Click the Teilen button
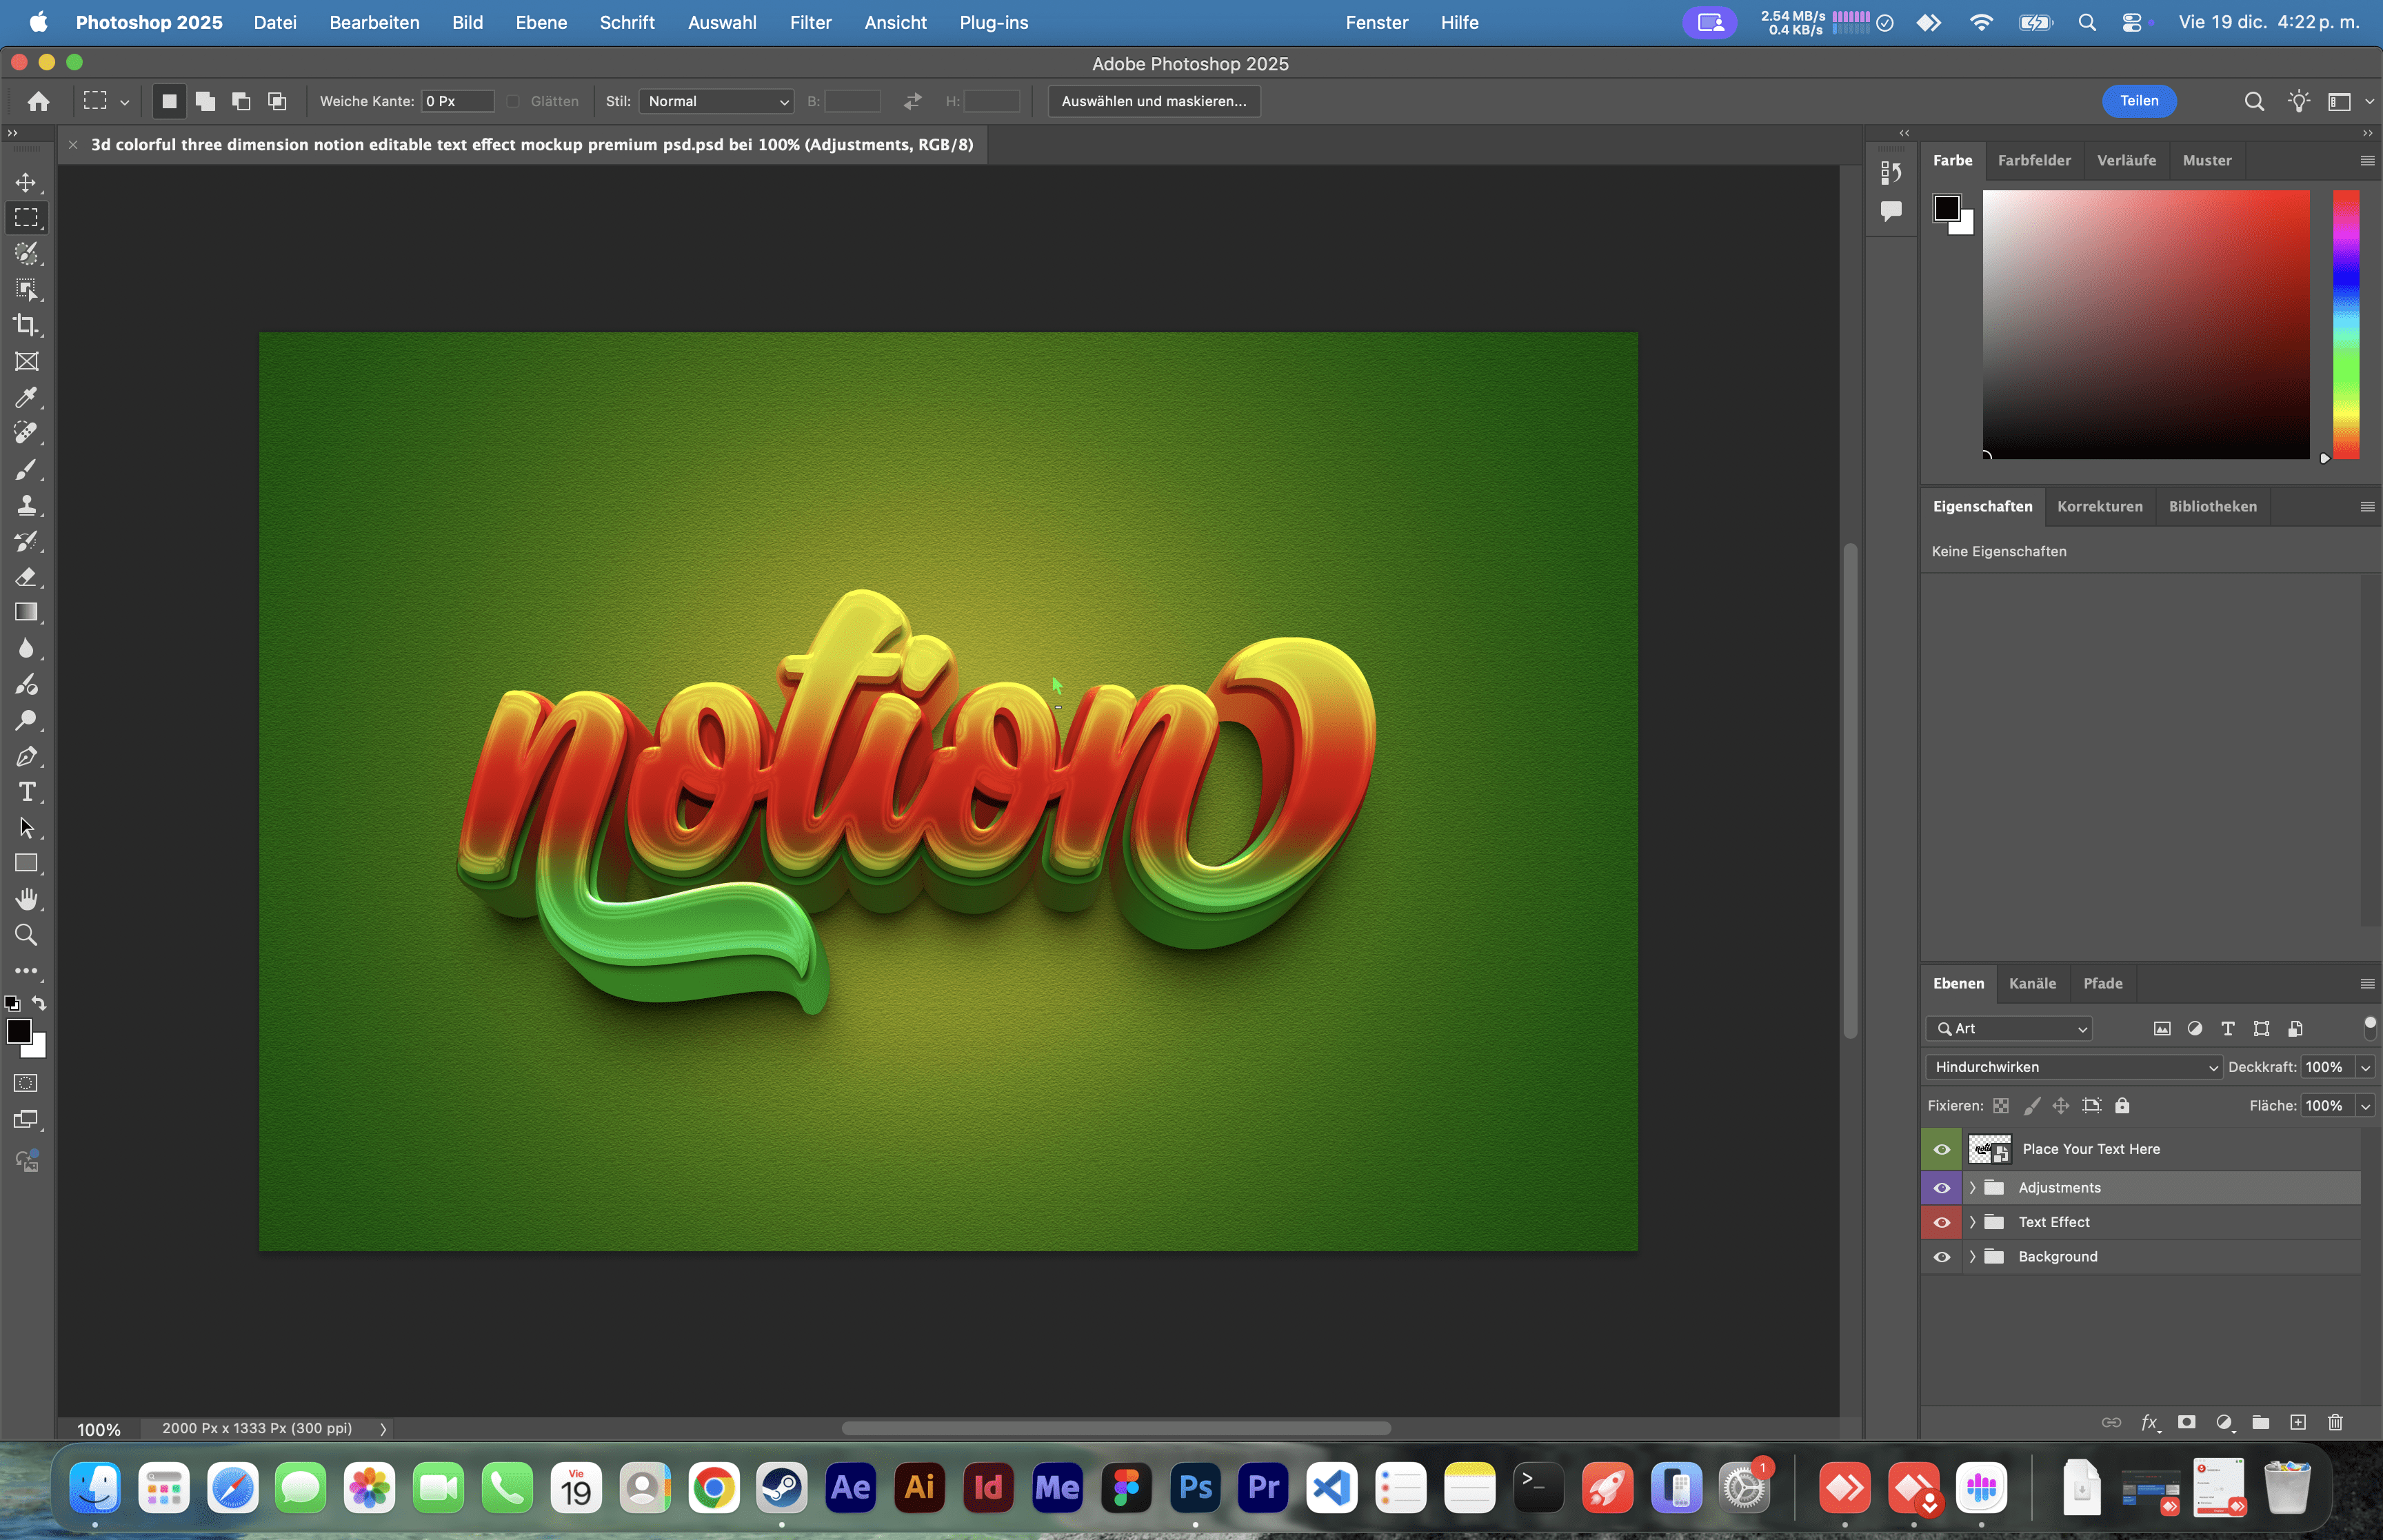This screenshot has height=1540, width=2383. (2139, 101)
